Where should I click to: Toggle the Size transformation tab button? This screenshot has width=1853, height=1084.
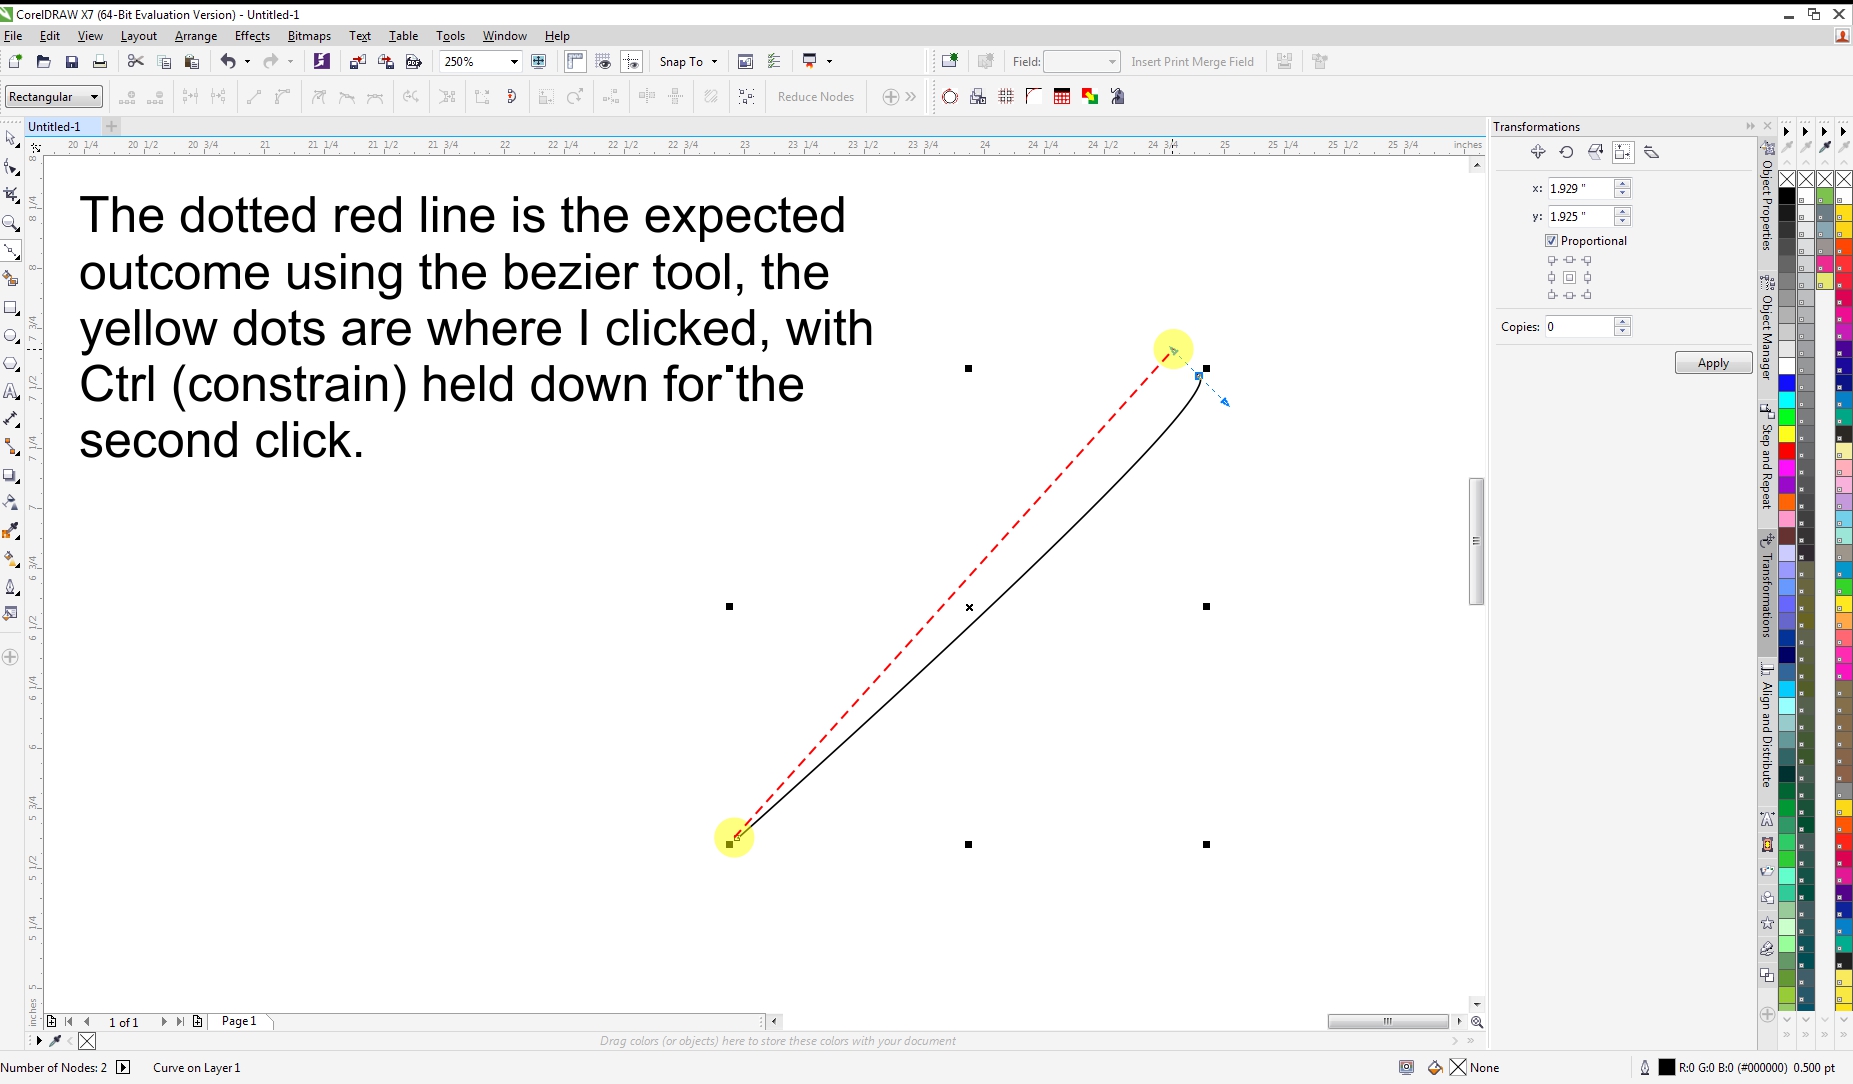tap(1623, 152)
